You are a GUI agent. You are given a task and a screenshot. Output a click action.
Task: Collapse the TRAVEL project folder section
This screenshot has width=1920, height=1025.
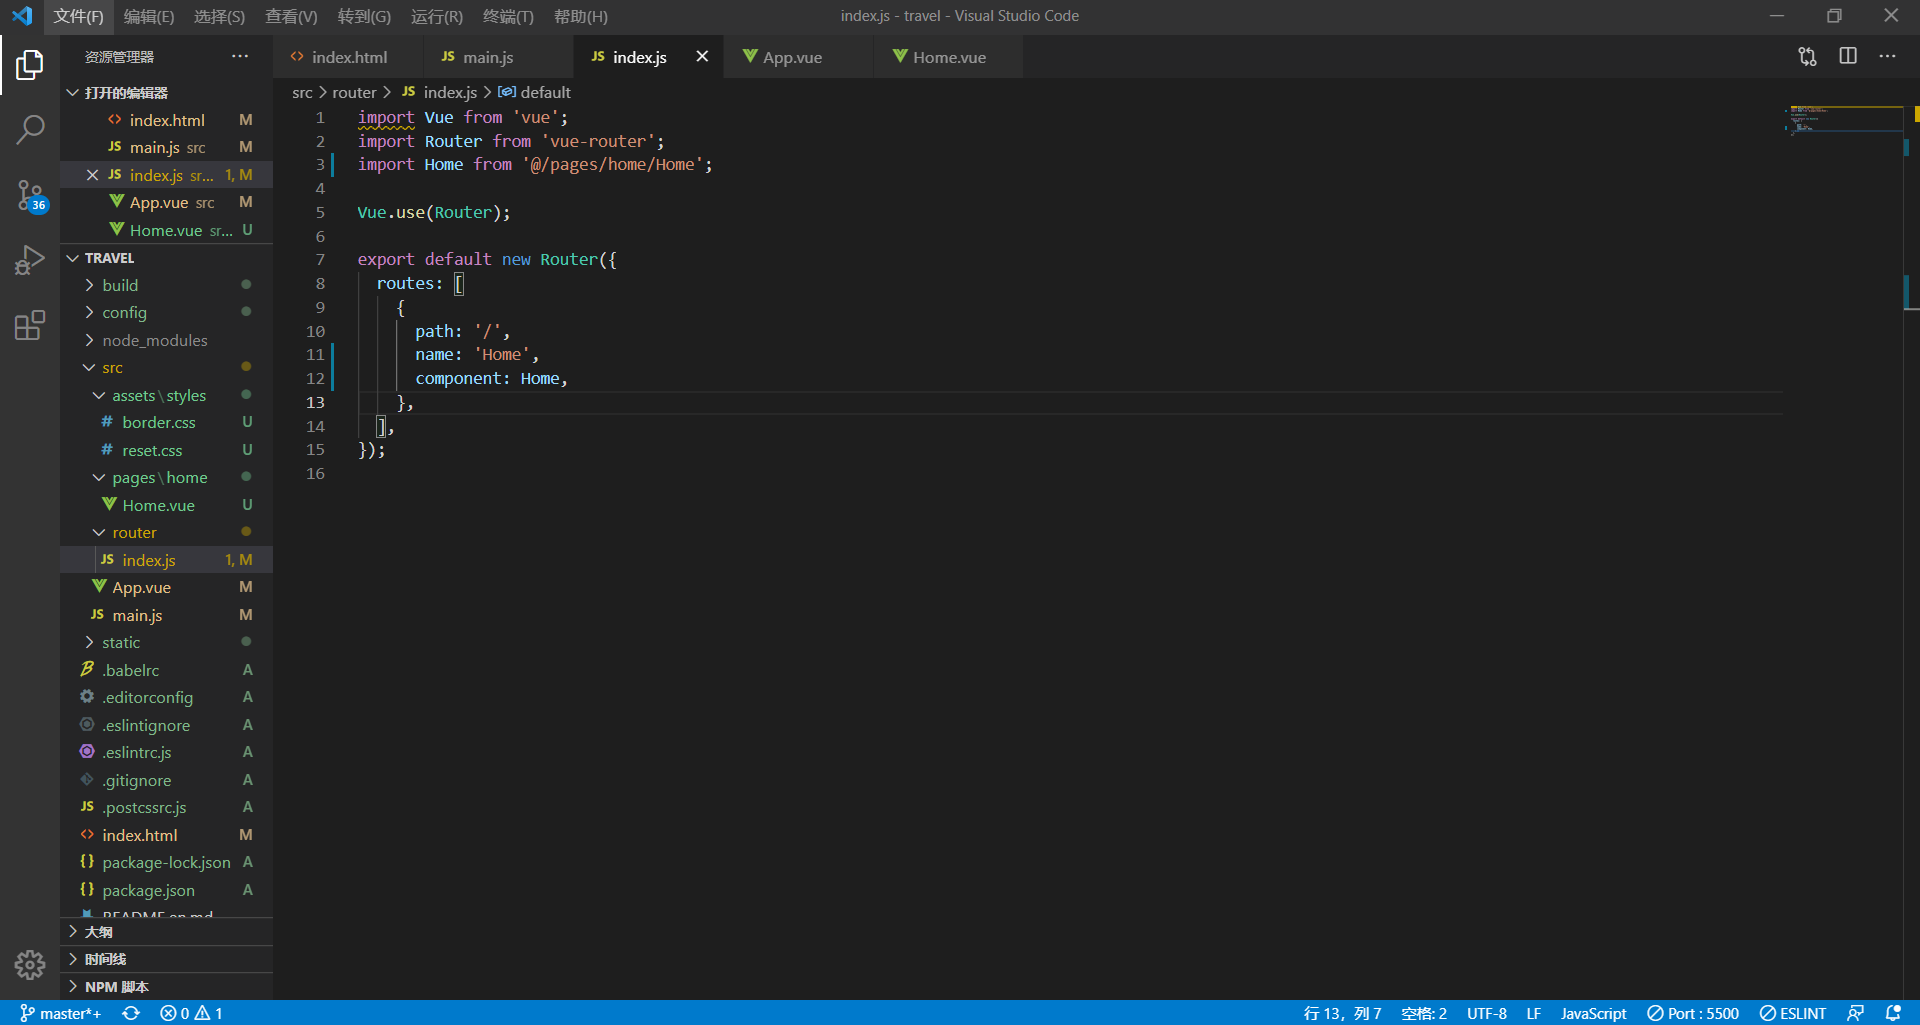pos(166,258)
